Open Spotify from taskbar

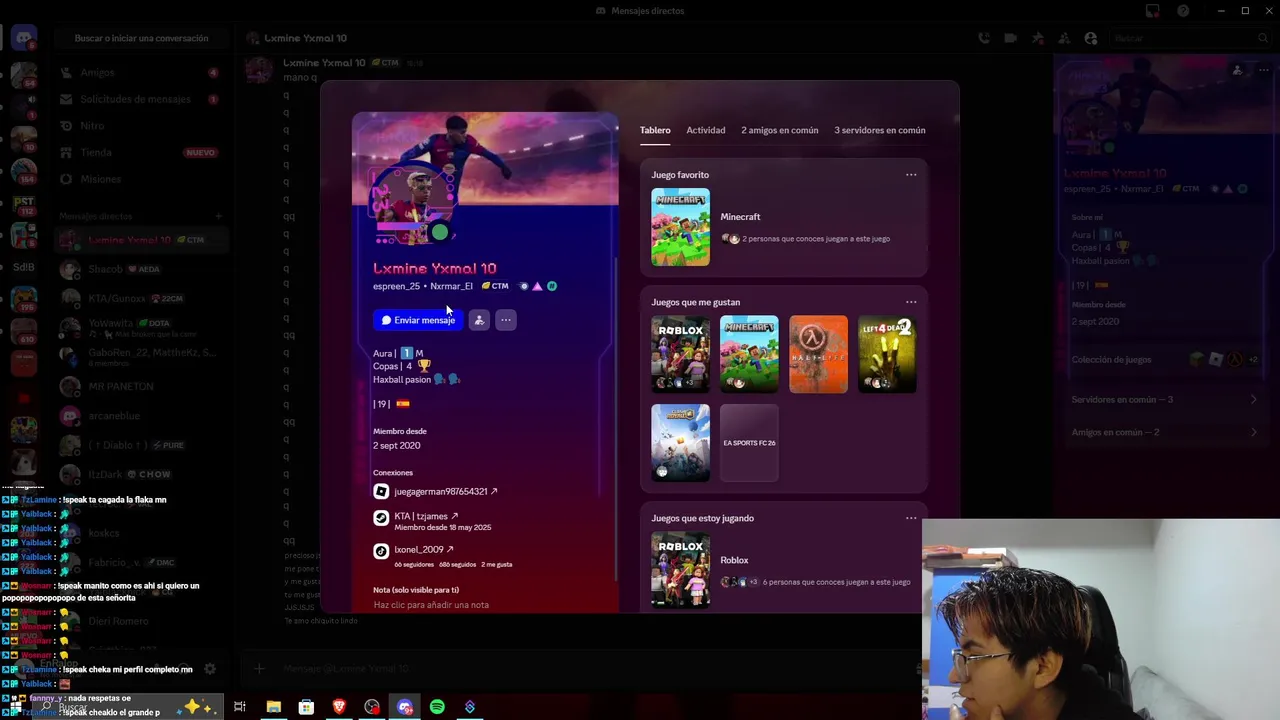point(437,707)
